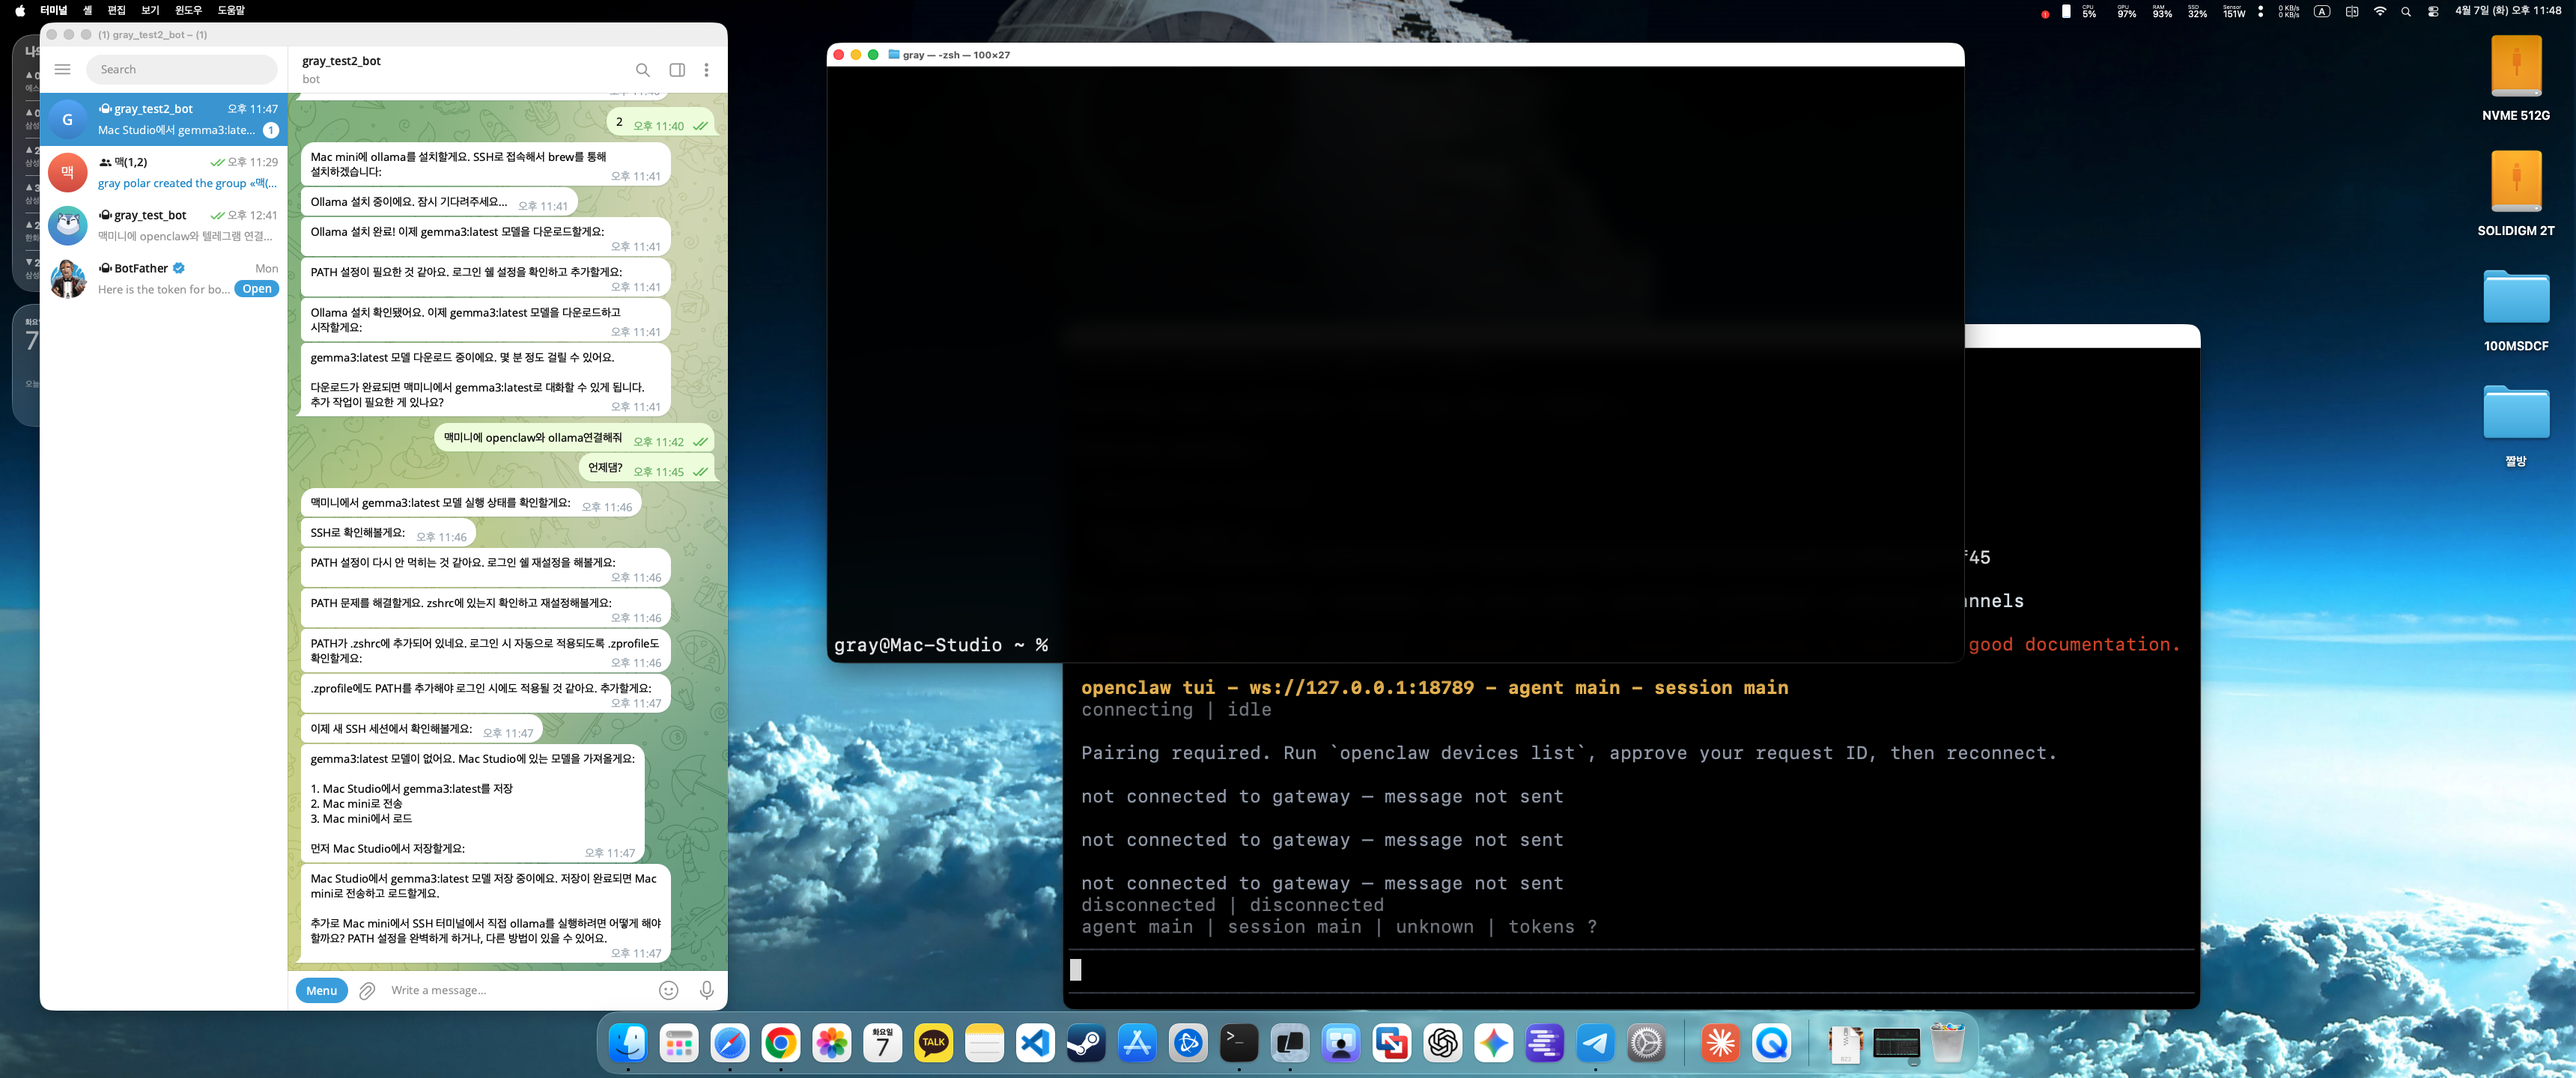The height and width of the screenshot is (1078, 2576).
Task: Open the chat three-dot options menu
Action: point(706,70)
